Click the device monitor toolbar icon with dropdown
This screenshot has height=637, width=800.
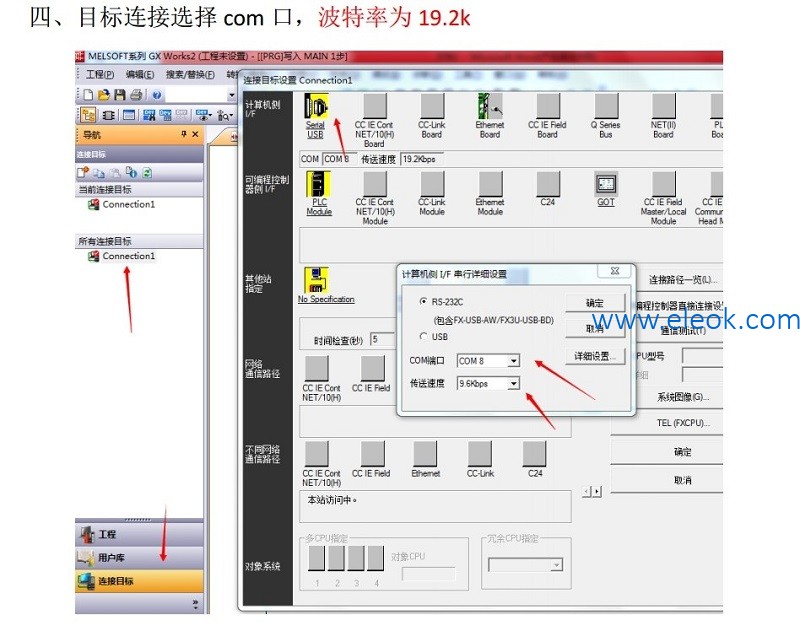click(204, 115)
